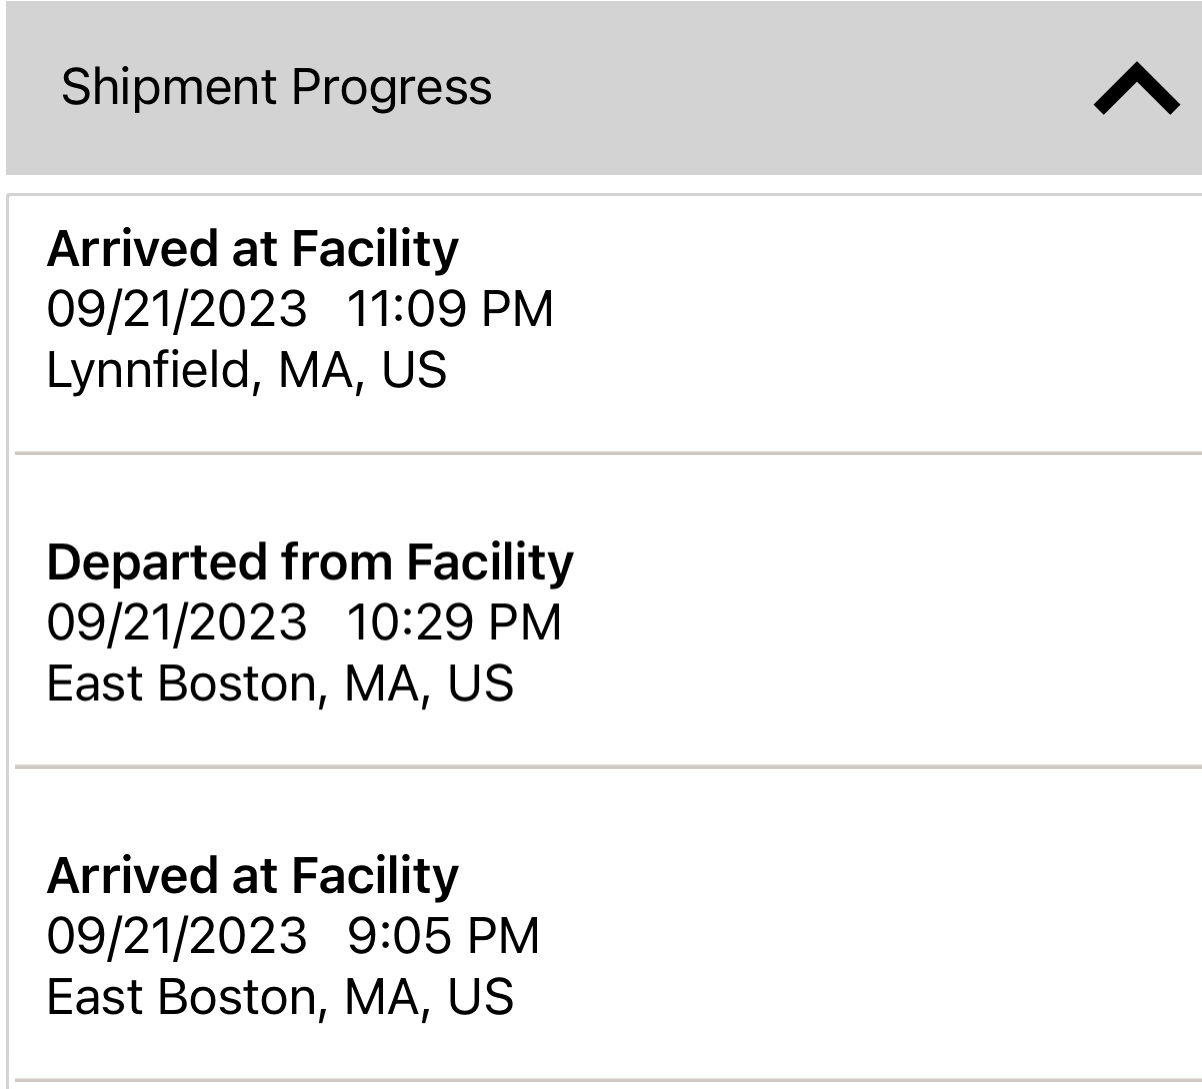Select the Arrived at Facility heading for Lynnfield
Screen dimensions: 1202x1089
pyautogui.click(x=252, y=248)
